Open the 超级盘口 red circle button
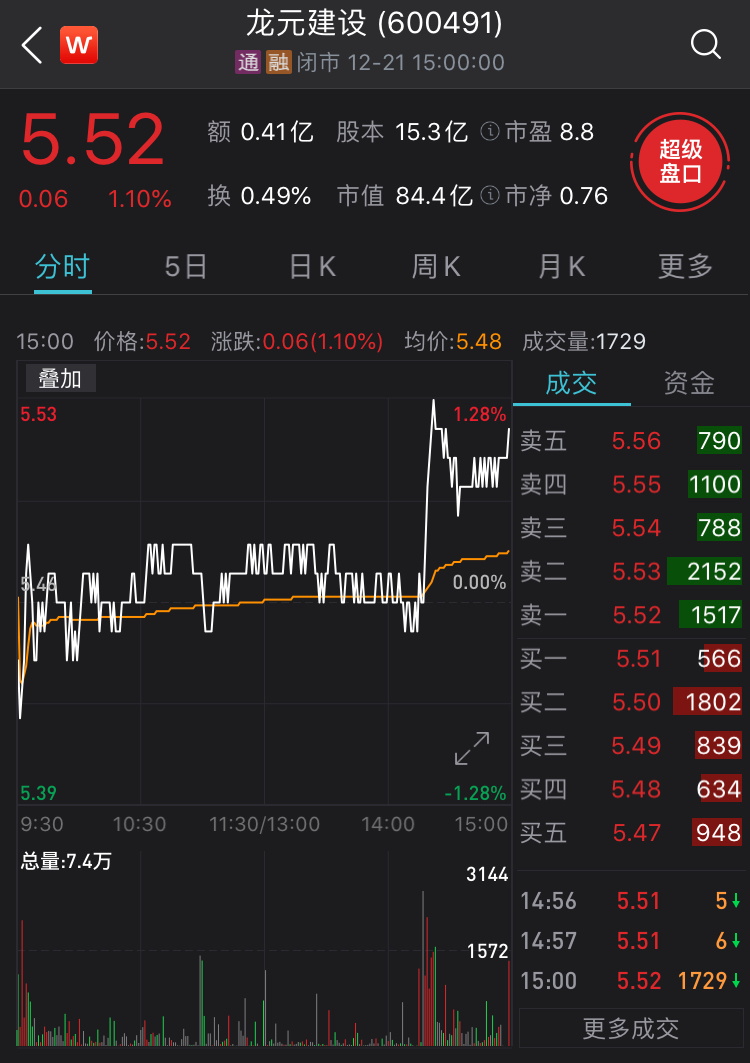 click(680, 162)
